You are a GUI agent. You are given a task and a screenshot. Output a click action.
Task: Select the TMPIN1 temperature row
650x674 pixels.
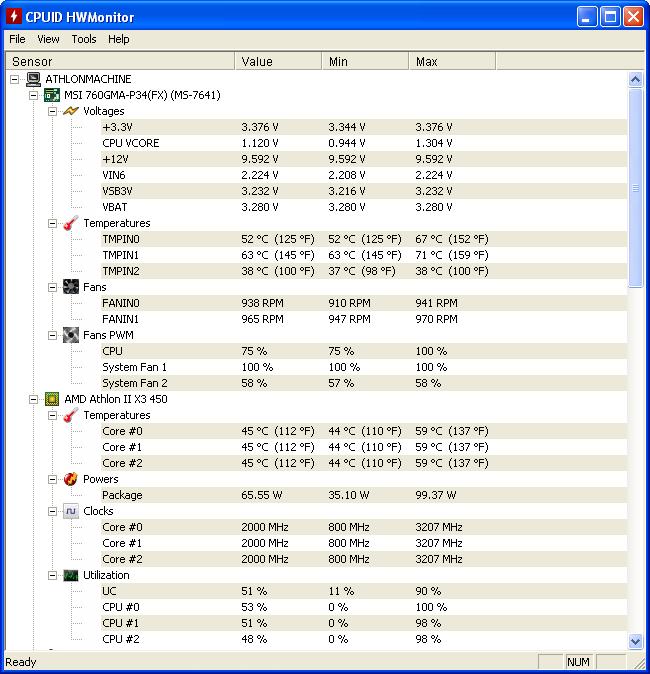(363, 255)
